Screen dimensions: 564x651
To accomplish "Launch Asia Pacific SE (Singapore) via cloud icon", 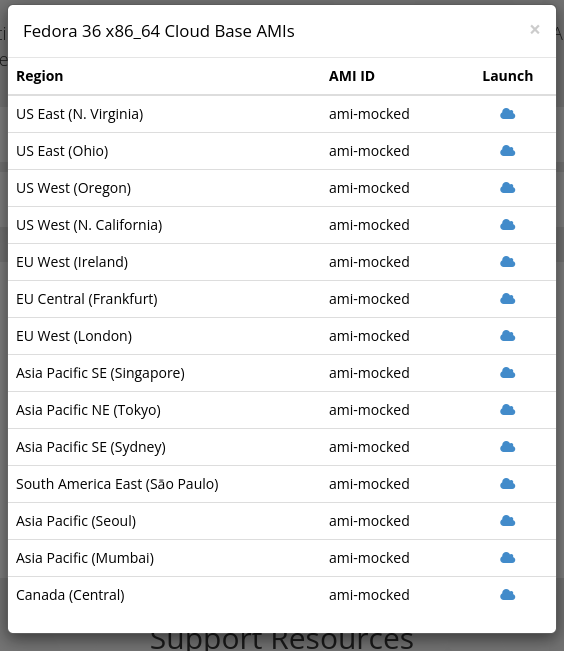I will [x=508, y=373].
